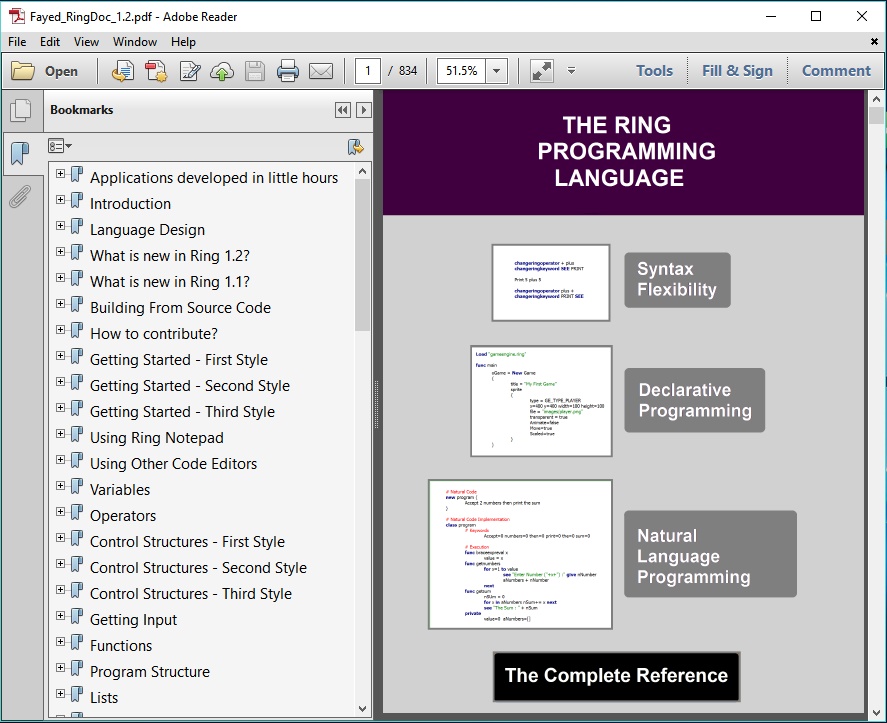Go to How to contribute? bookmark
The width and height of the screenshot is (887, 723).
(154, 334)
